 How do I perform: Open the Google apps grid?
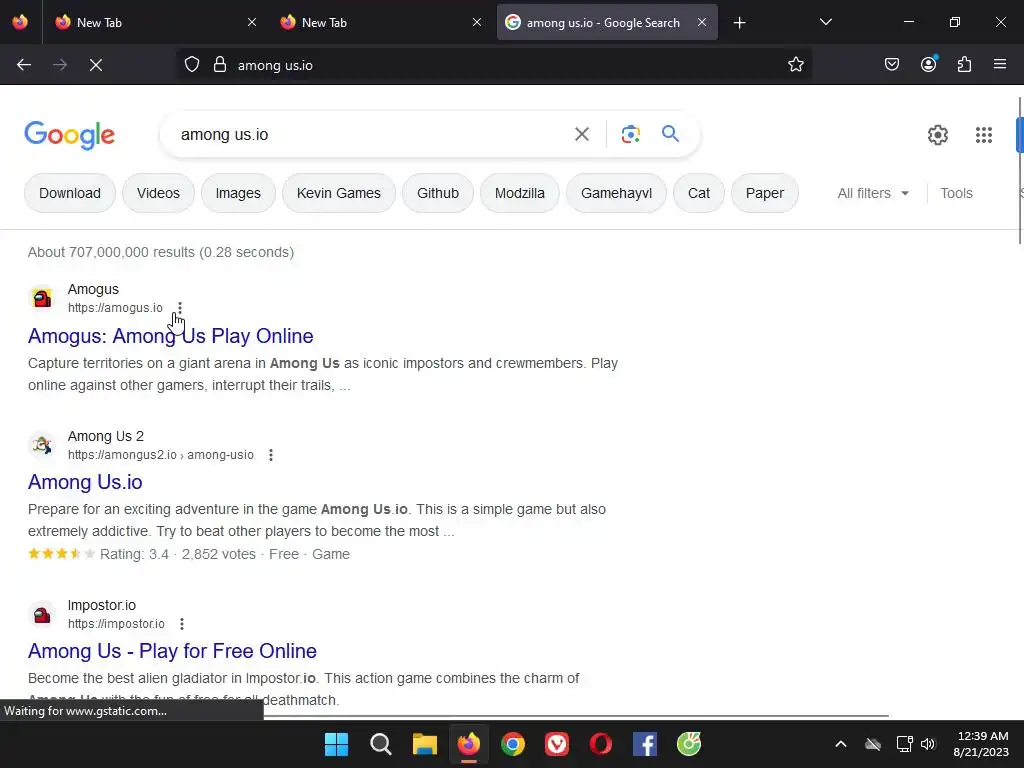[984, 135]
